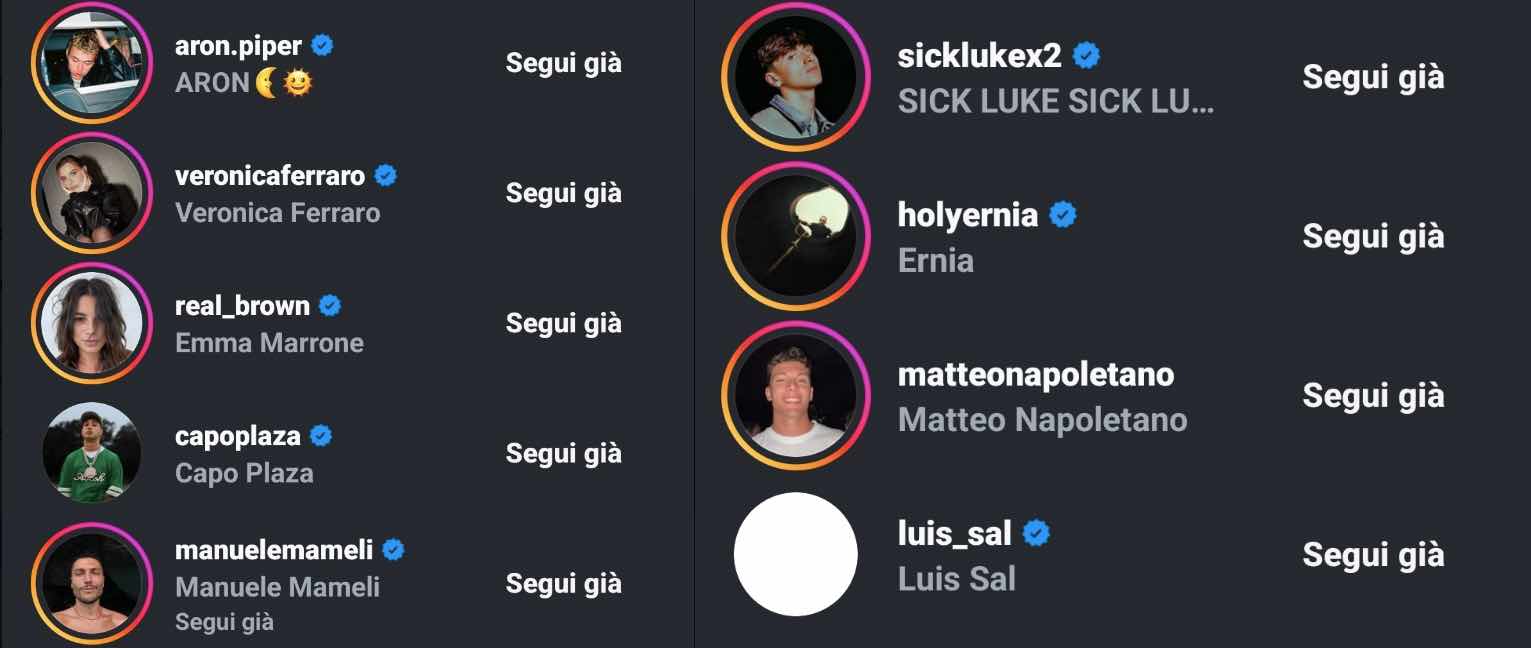Image resolution: width=1531 pixels, height=648 pixels.
Task: Unfollow sicklukex2 via Segui già button
Action: coord(1373,76)
